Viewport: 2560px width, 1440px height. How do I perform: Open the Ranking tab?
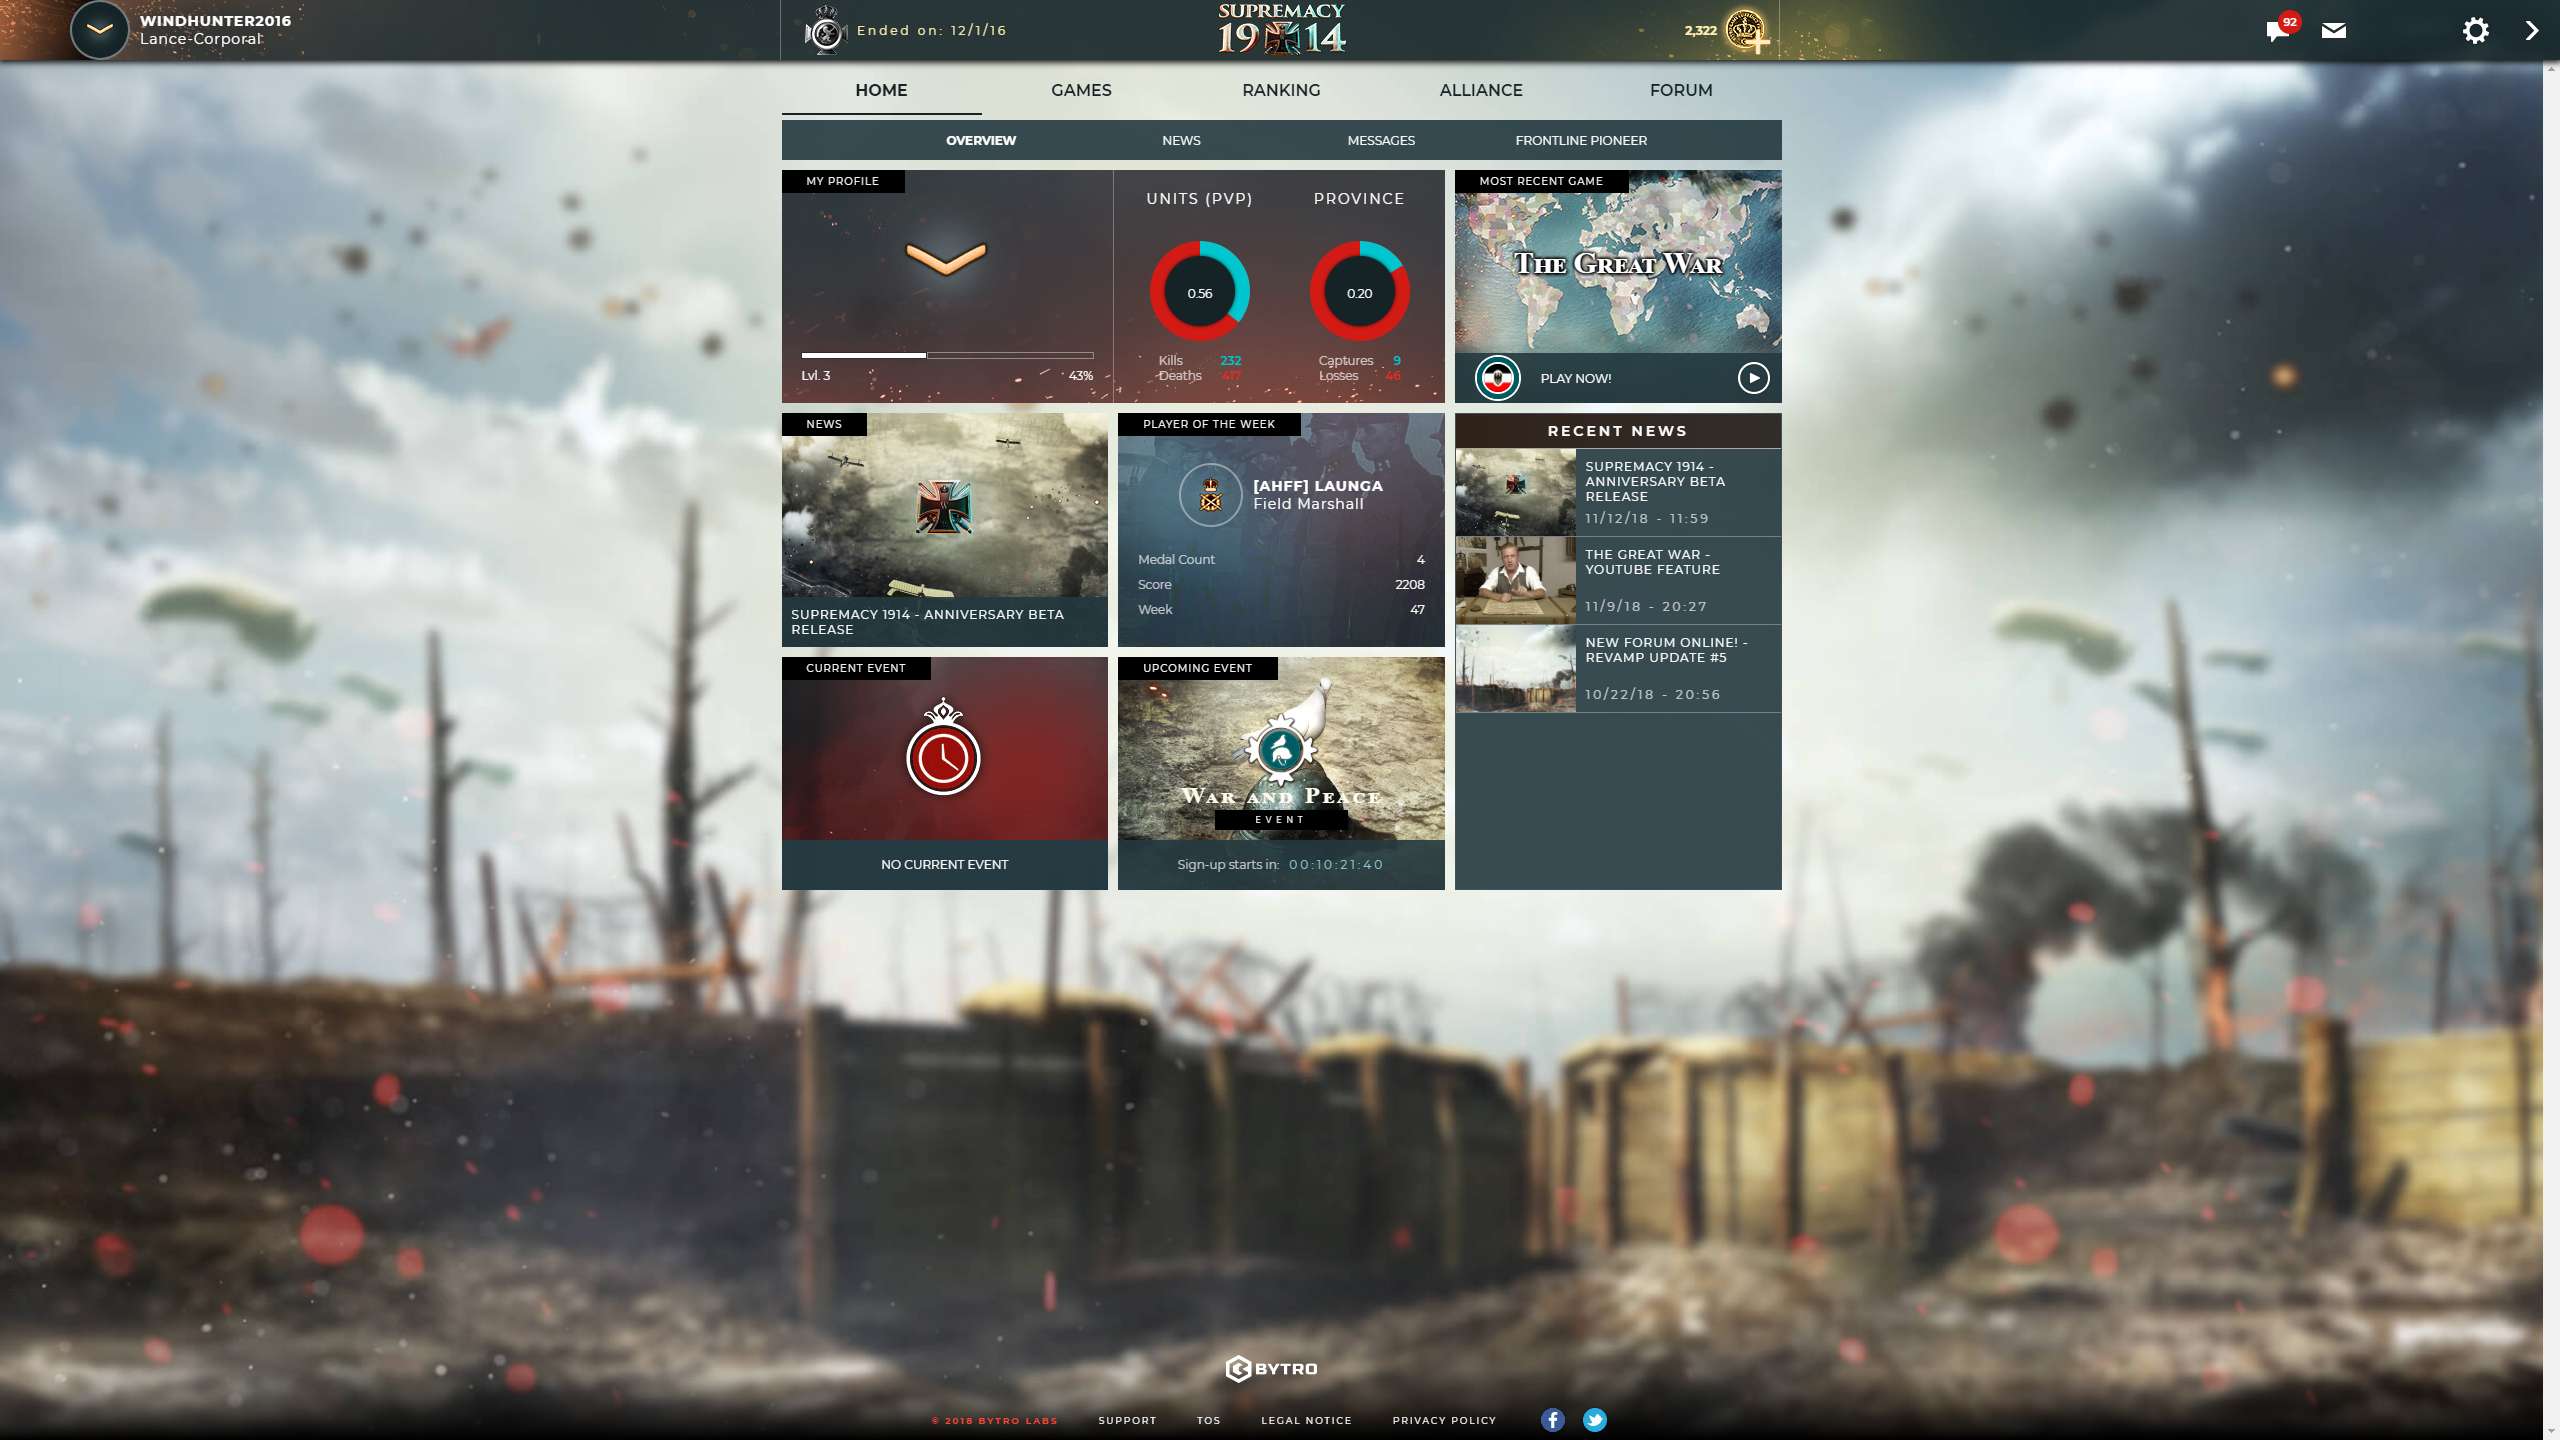(x=1281, y=90)
